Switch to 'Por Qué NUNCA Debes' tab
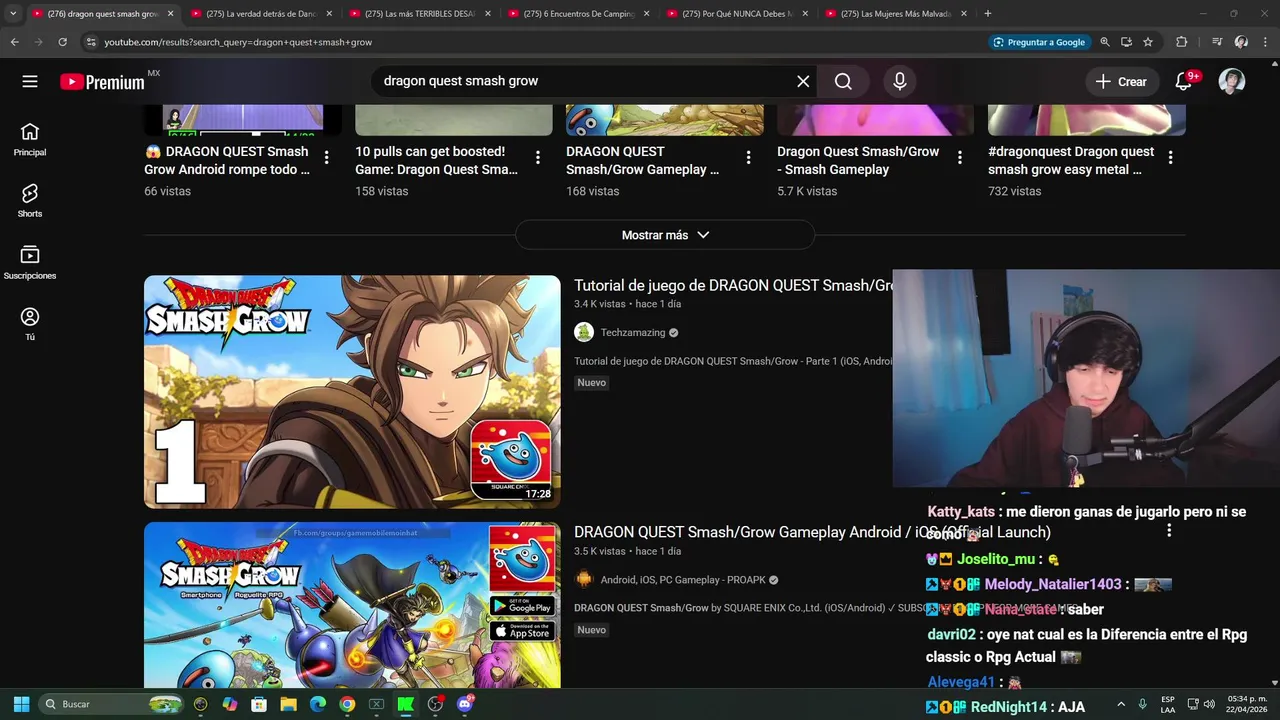The image size is (1280, 720). tap(737, 14)
